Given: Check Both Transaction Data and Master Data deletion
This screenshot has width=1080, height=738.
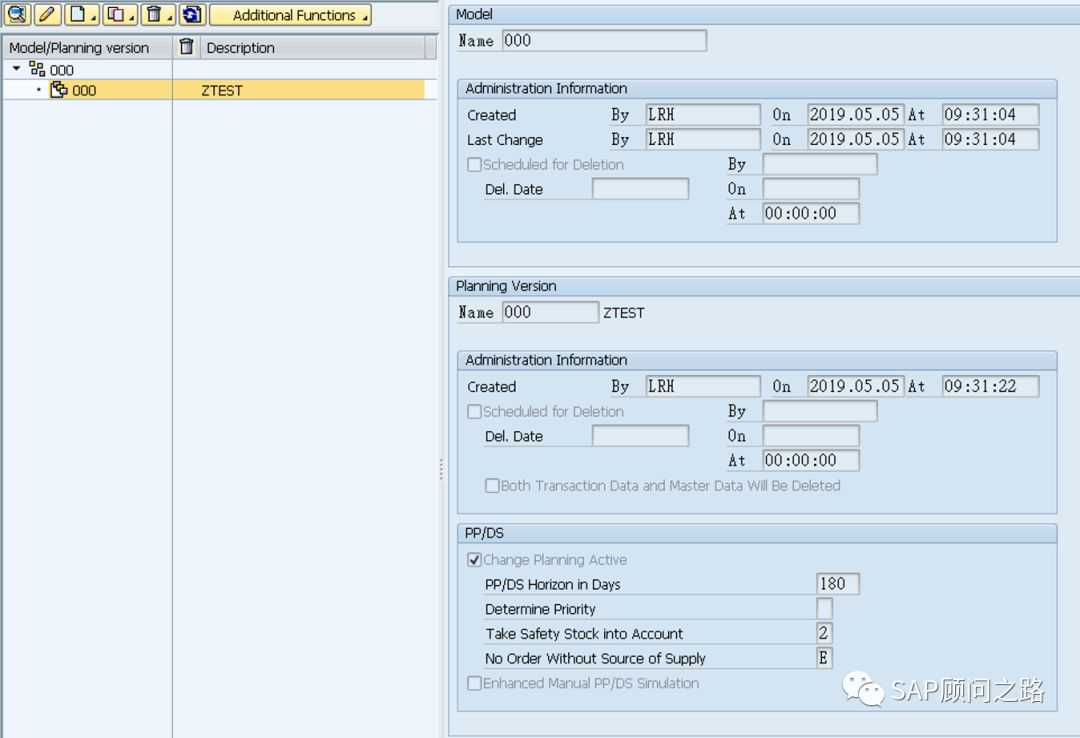Looking at the screenshot, I should [x=492, y=486].
